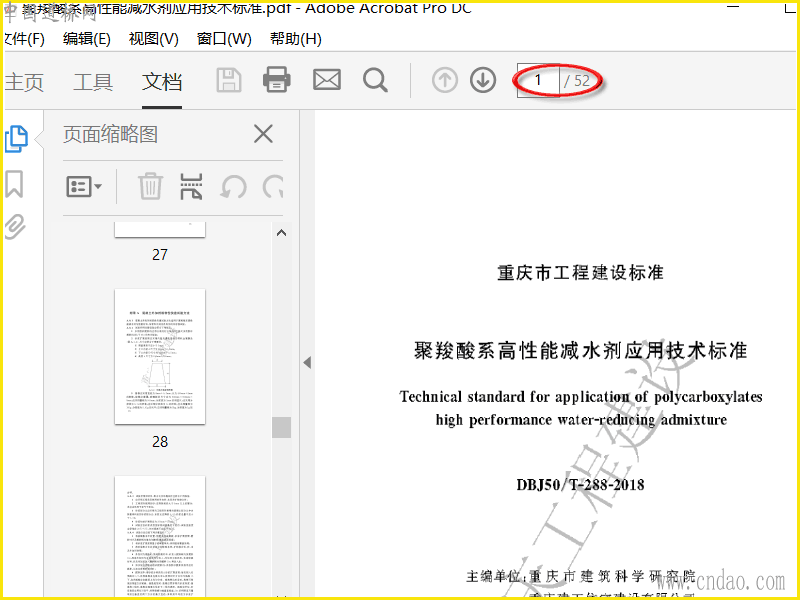This screenshot has height=600, width=800.
Task: Click page label 28
Action: point(160,442)
